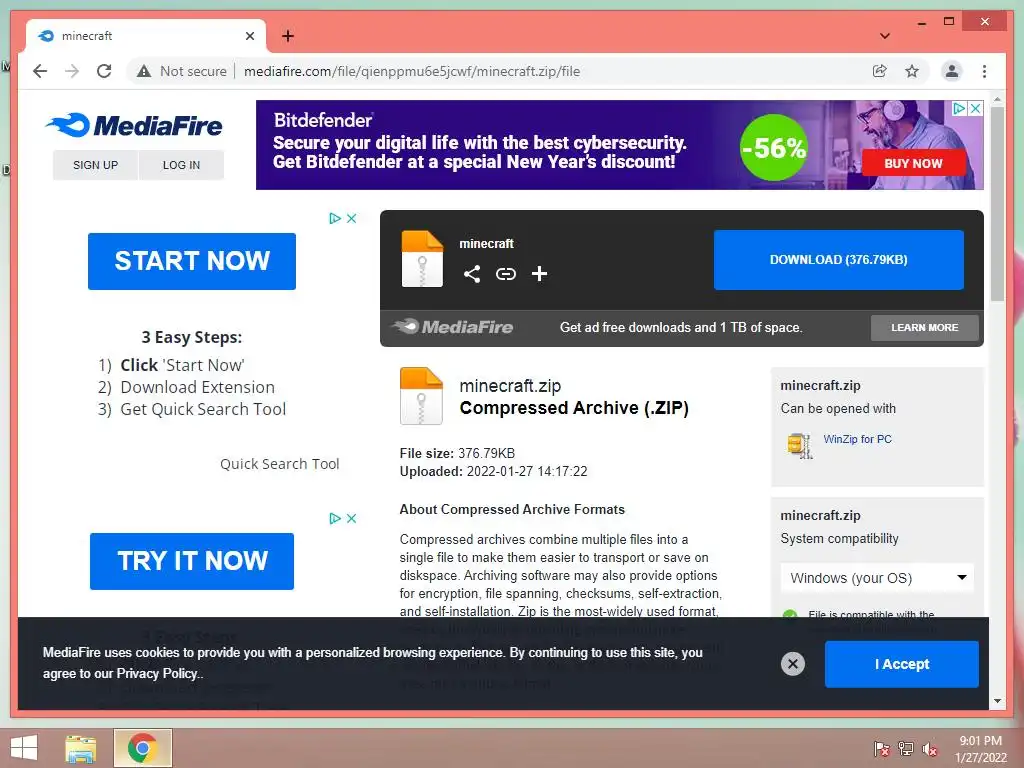Open a new tab with the plus button
This screenshot has width=1024, height=768.
click(288, 36)
